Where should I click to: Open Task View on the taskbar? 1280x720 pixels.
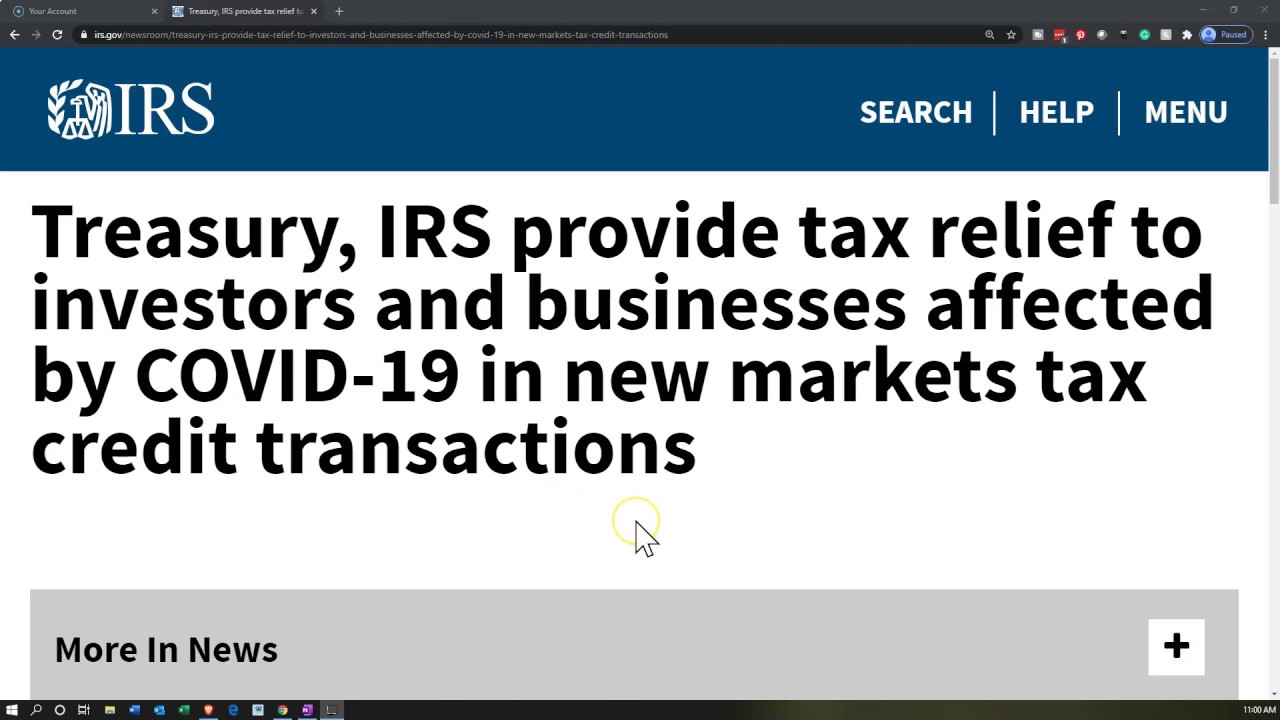click(x=84, y=710)
